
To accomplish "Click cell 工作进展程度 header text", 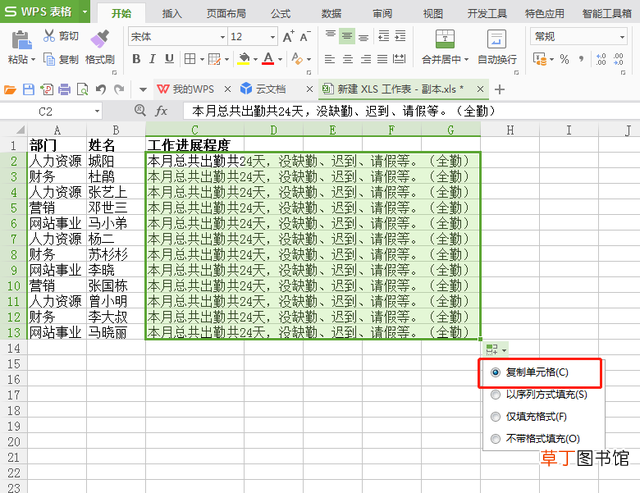I will [189, 145].
